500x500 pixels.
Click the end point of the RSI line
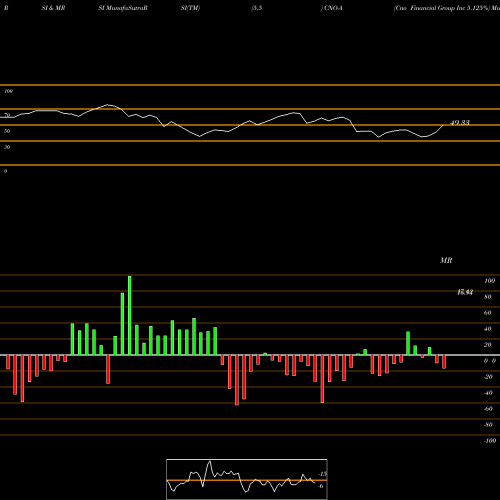coord(443,125)
